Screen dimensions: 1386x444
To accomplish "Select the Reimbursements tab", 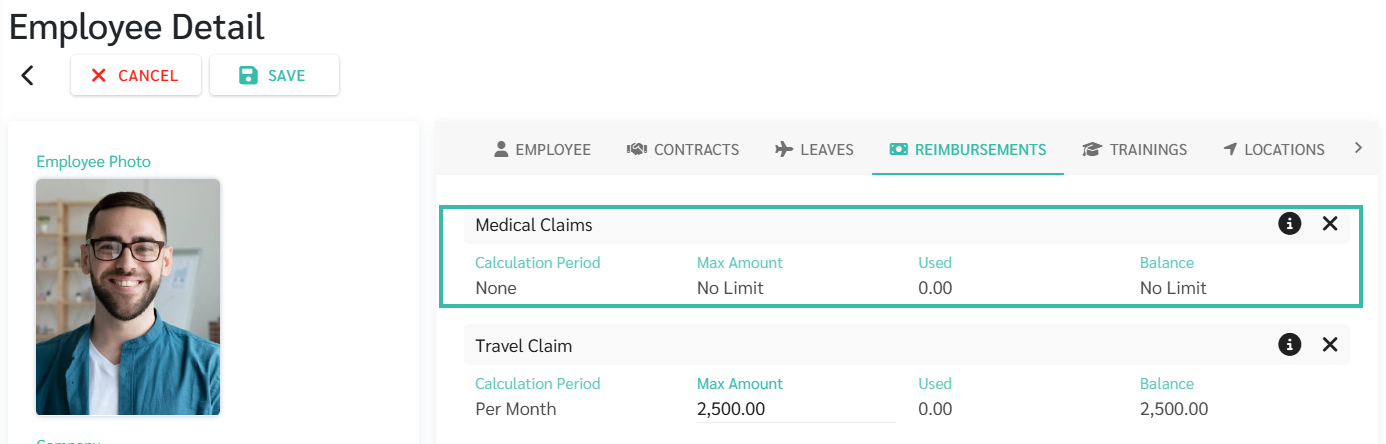I will [x=968, y=149].
